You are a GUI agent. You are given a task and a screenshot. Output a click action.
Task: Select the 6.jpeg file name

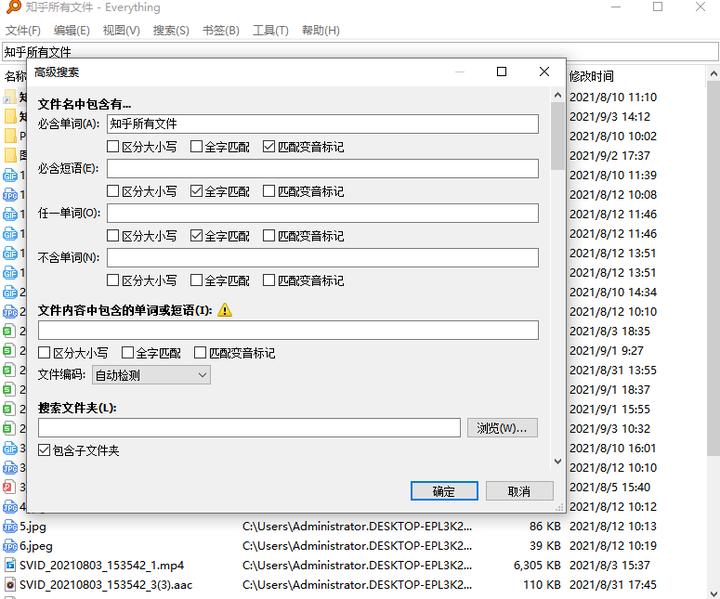click(x=36, y=546)
